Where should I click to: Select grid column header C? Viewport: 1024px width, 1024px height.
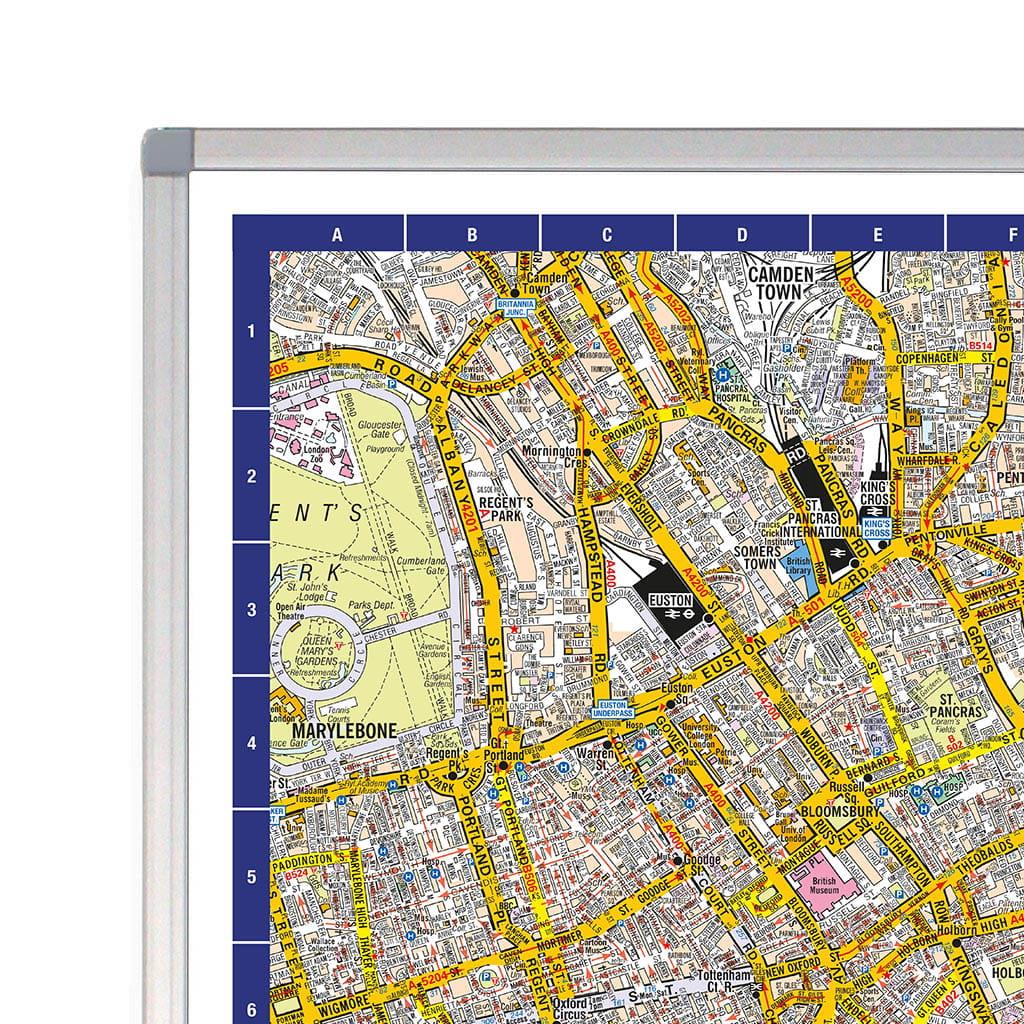pyautogui.click(x=607, y=234)
